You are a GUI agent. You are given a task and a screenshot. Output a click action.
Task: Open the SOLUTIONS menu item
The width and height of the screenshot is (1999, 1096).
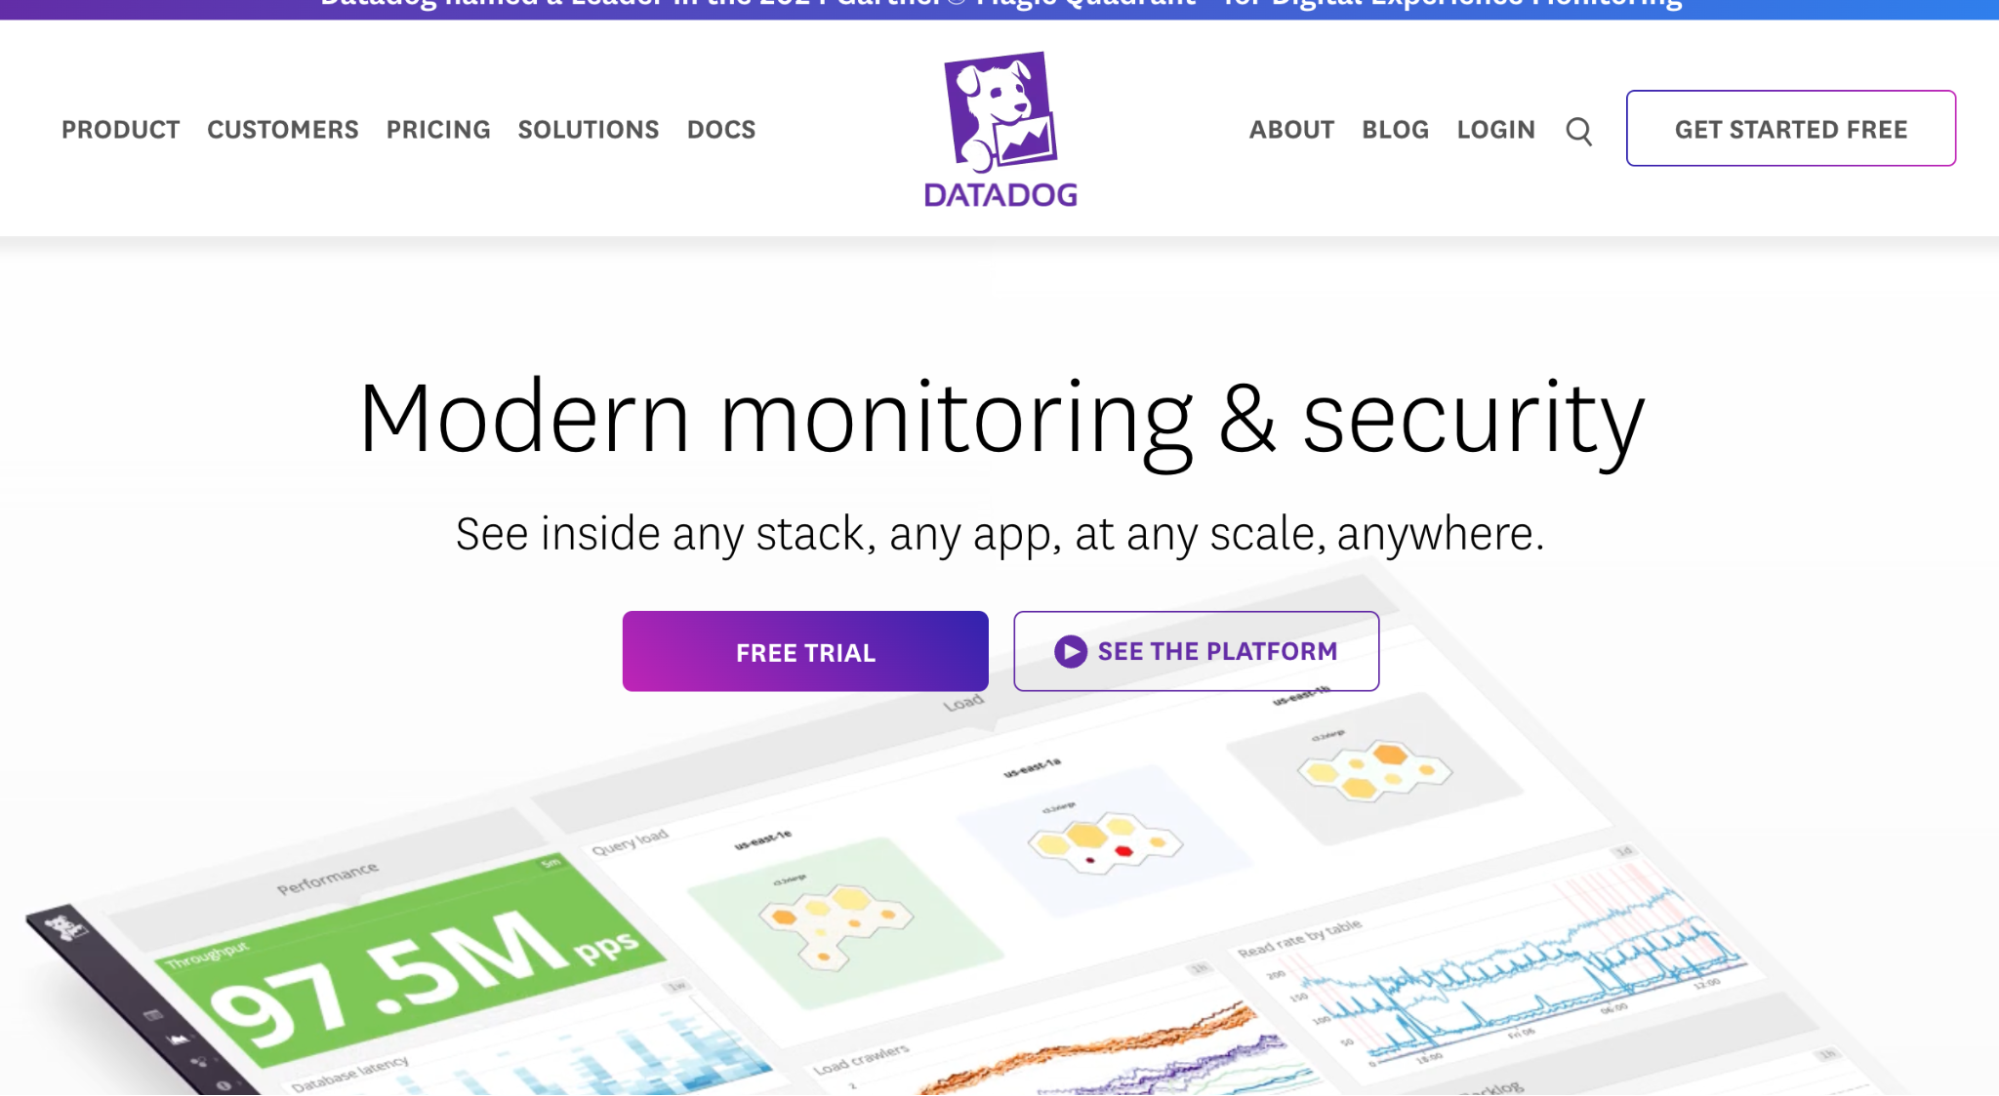click(x=587, y=130)
